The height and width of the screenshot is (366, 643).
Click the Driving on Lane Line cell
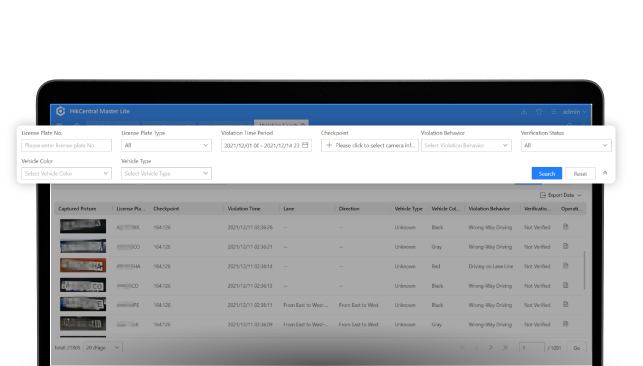click(x=491, y=266)
